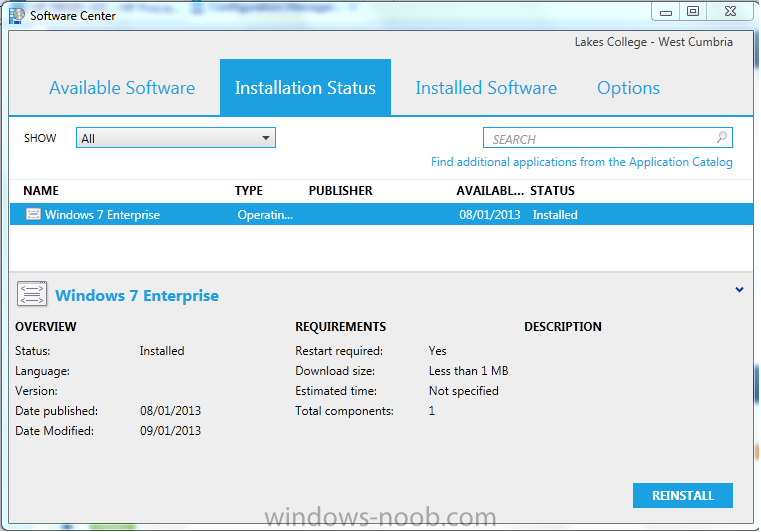Screen dimensions: 761x532
Task: Sort list by AVAILABLE column header
Action: click(x=490, y=191)
